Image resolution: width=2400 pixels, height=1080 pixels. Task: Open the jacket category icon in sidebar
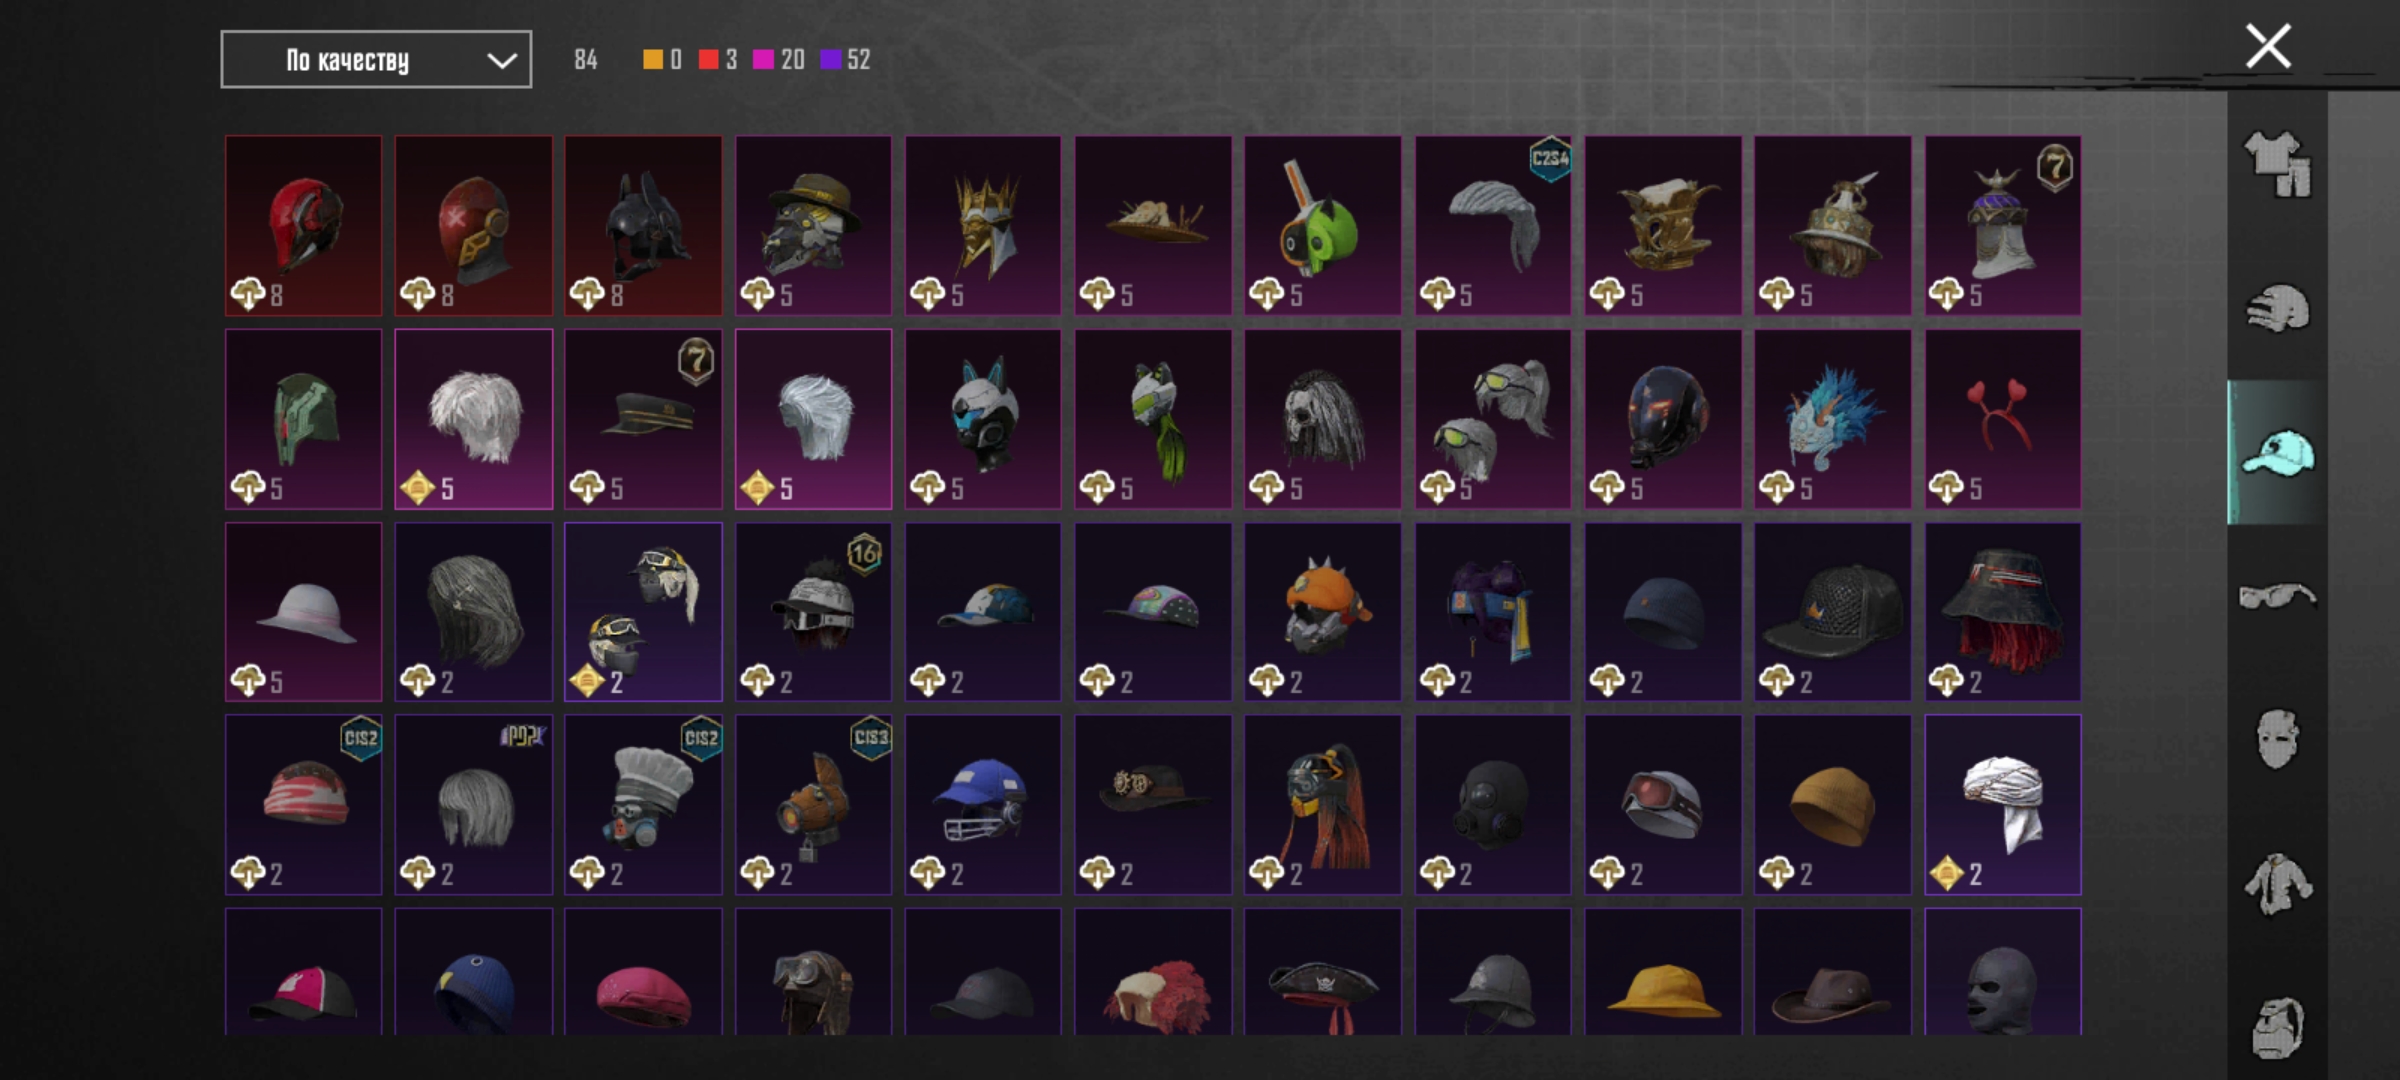click(x=2277, y=883)
